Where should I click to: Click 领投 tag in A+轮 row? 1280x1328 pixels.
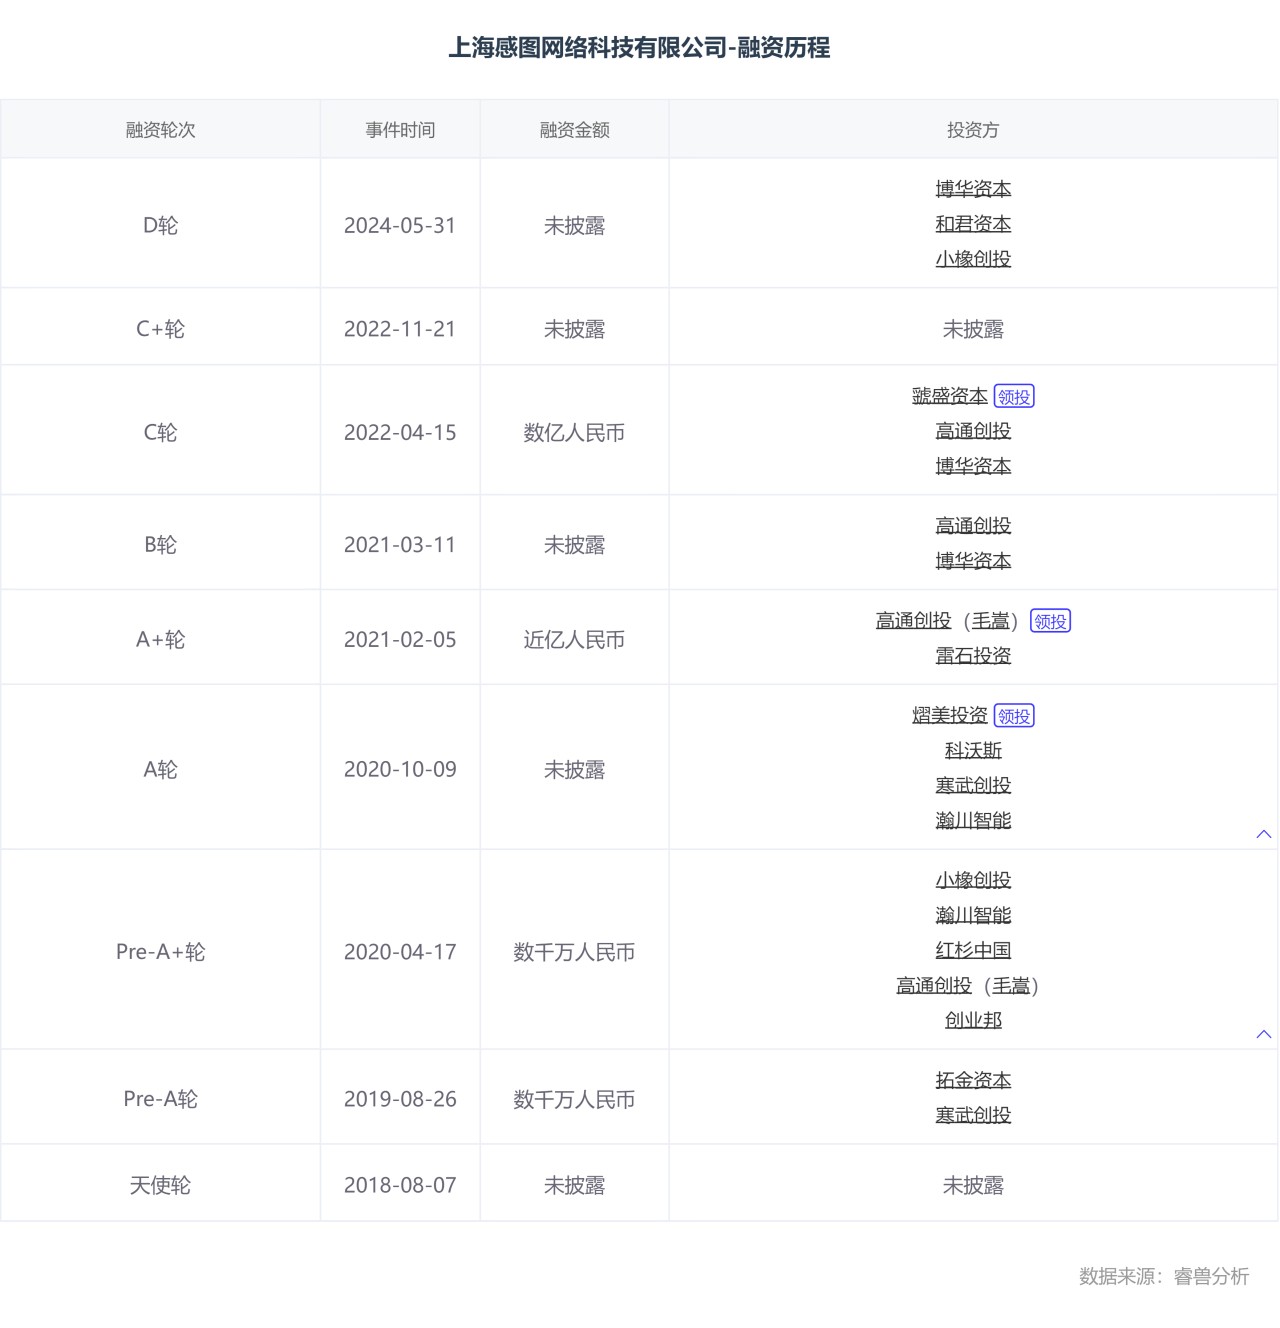click(x=1050, y=621)
